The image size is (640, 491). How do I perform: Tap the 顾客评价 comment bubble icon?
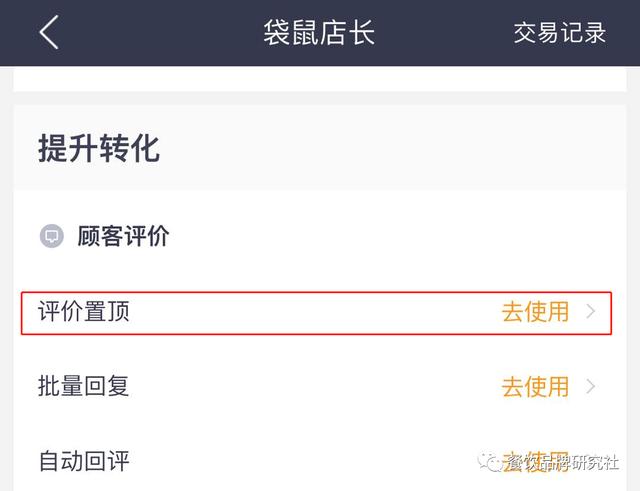(x=51, y=236)
